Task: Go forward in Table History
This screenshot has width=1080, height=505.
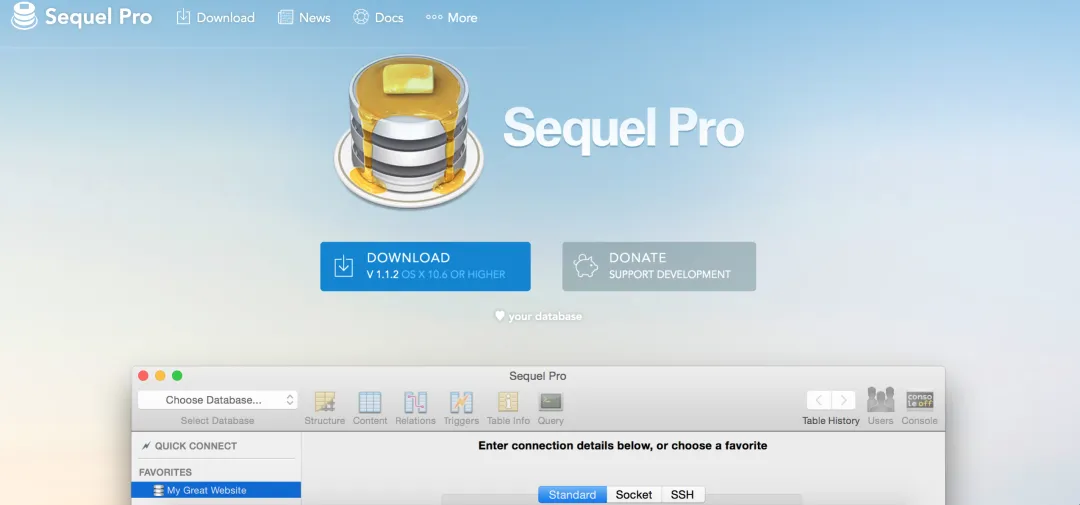Action: tap(844, 400)
